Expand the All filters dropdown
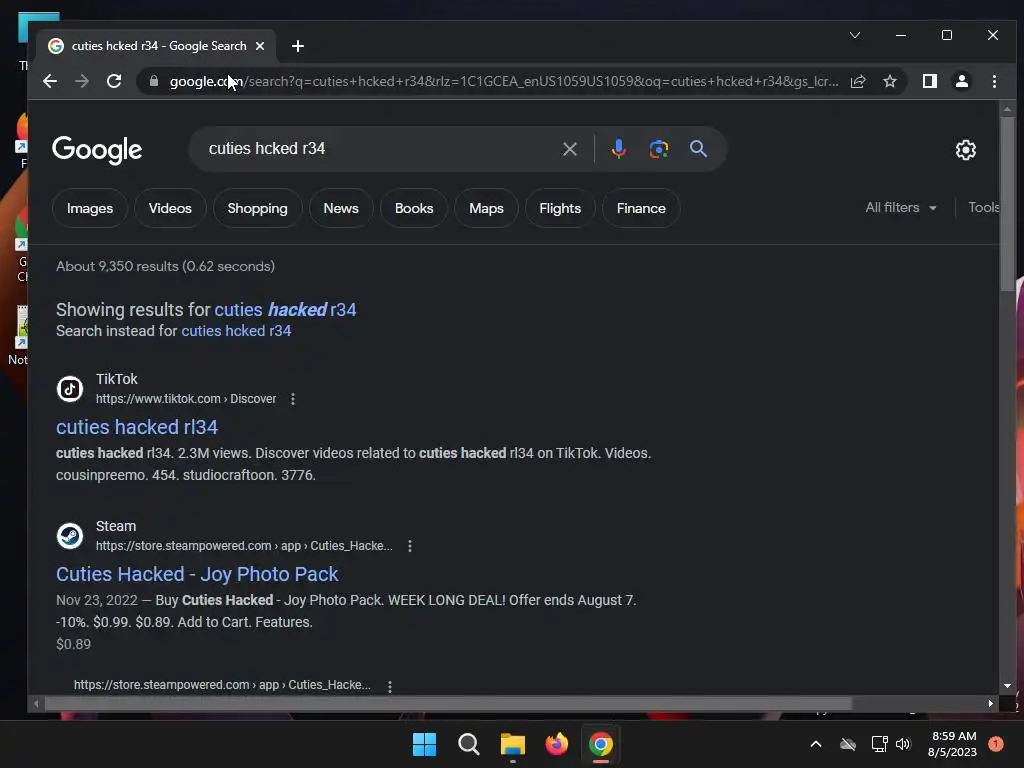The width and height of the screenshot is (1024, 768). click(x=901, y=208)
